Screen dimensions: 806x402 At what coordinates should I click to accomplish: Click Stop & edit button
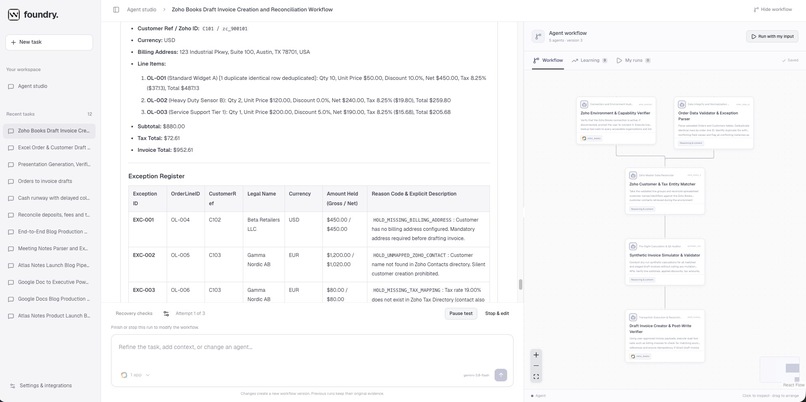click(x=497, y=314)
